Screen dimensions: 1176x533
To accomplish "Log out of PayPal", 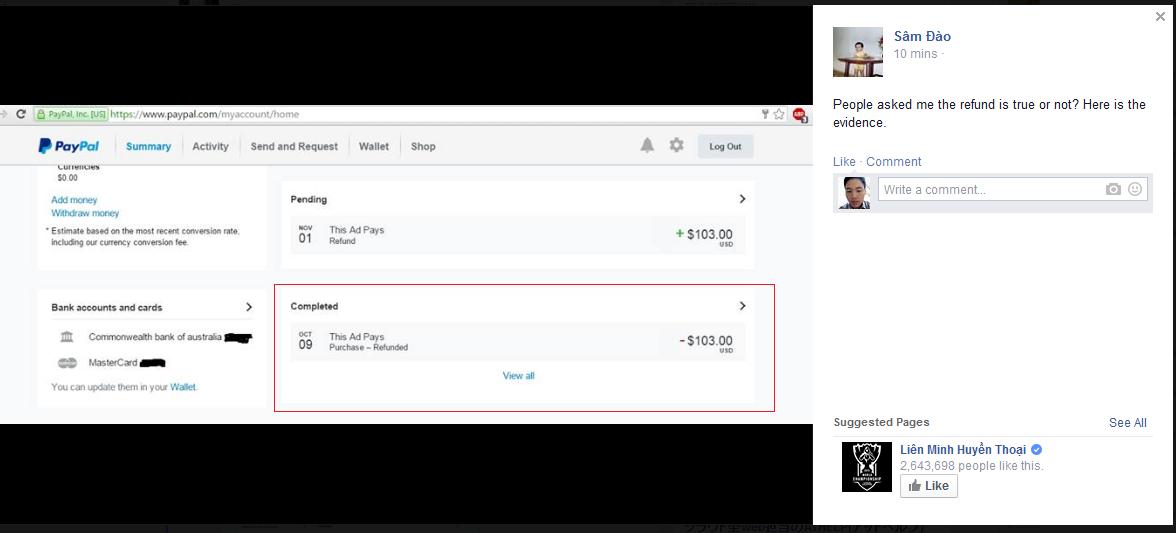I will pyautogui.click(x=725, y=146).
